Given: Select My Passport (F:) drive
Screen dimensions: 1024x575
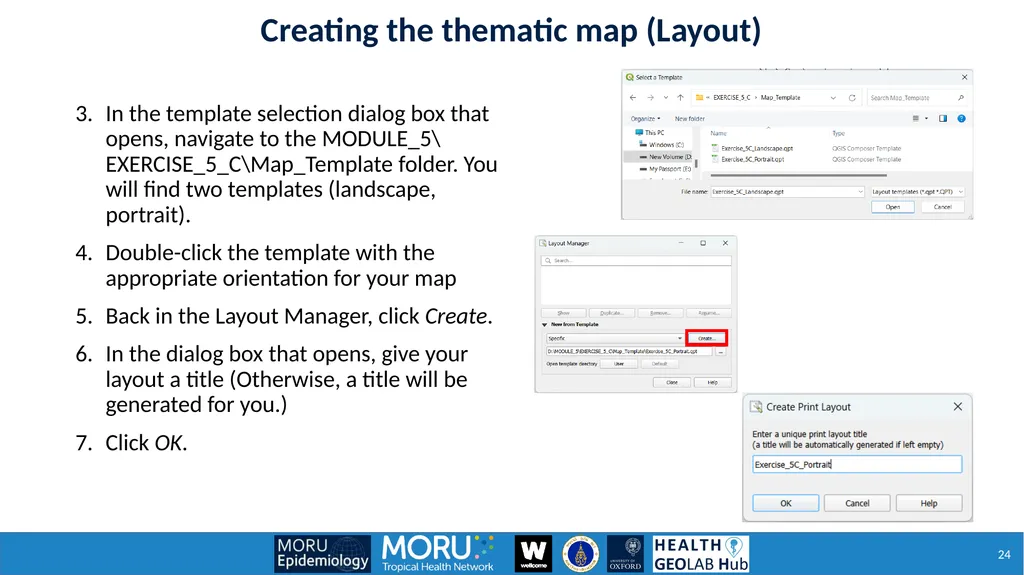Looking at the screenshot, I should click(x=665, y=169).
